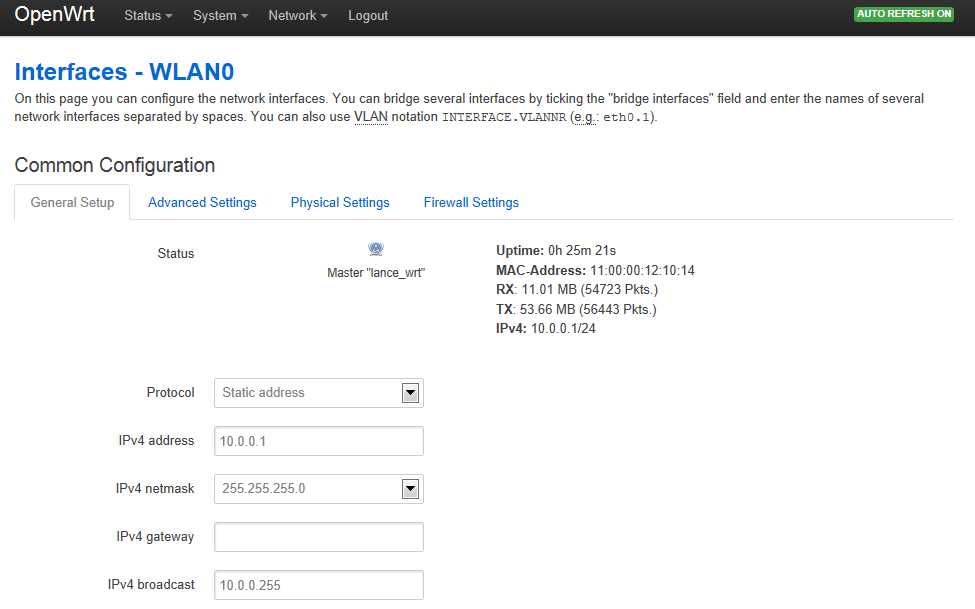
Task: Click the OpenWrt brand logo text
Action: click(54, 14)
